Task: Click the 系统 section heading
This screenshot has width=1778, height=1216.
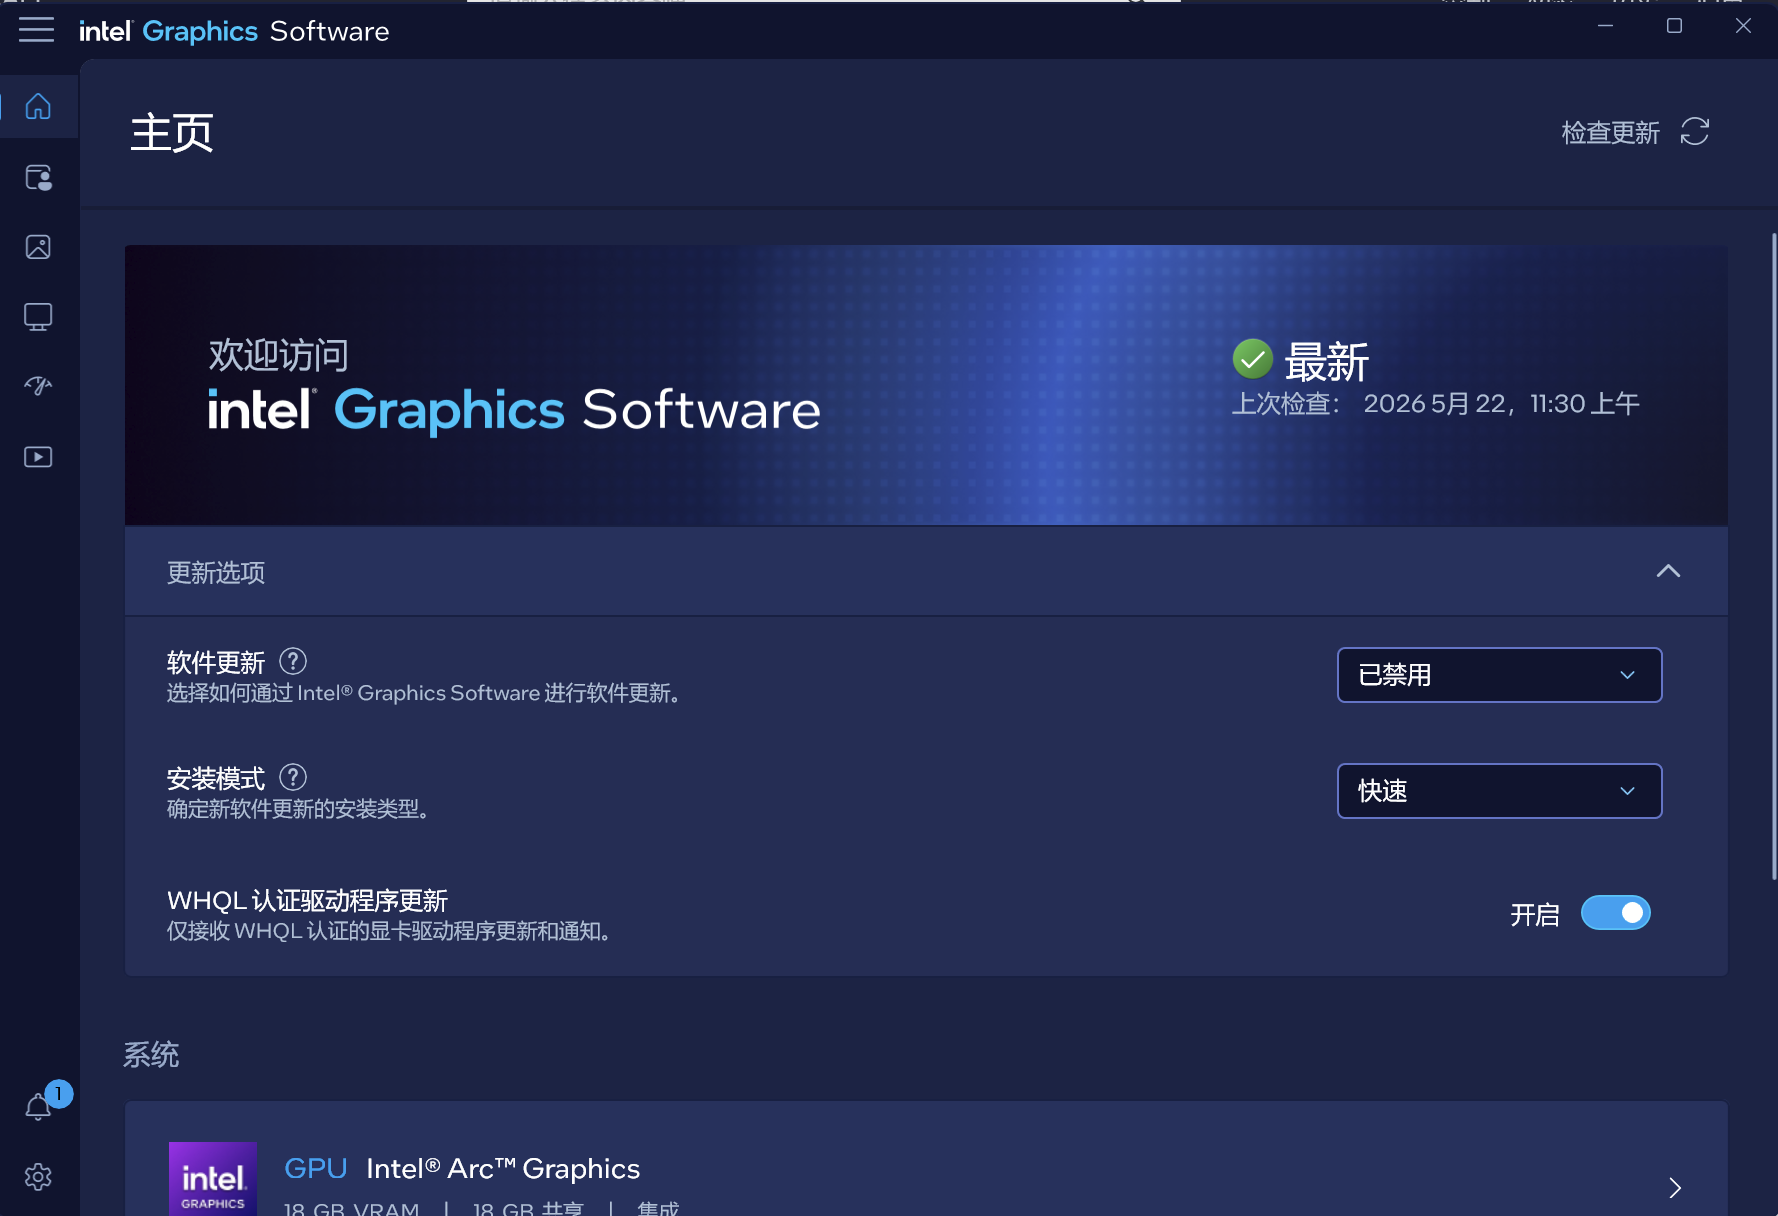Action: click(x=151, y=1055)
